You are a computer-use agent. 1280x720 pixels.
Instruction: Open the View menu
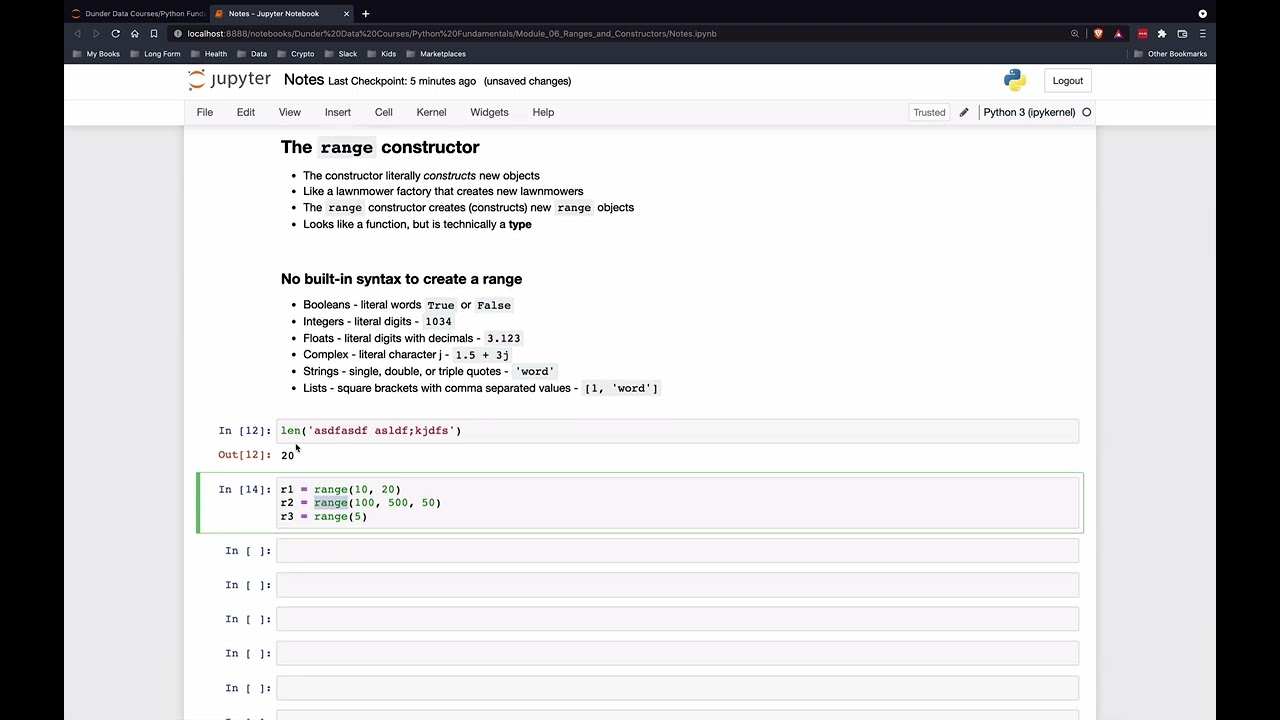coord(290,112)
